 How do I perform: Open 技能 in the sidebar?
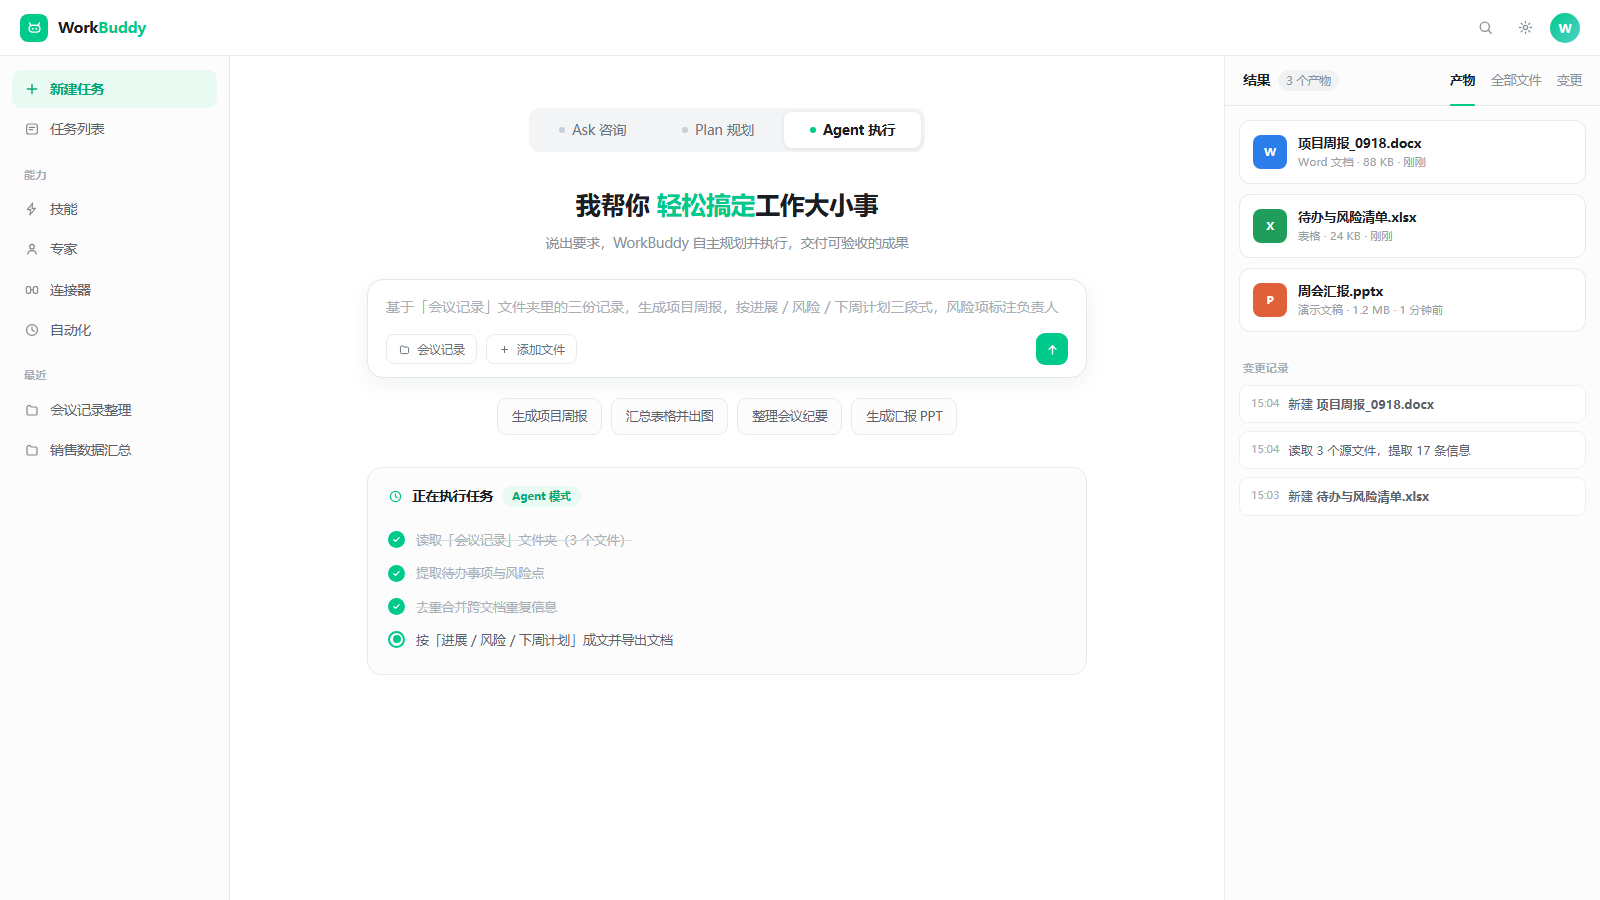pos(114,209)
